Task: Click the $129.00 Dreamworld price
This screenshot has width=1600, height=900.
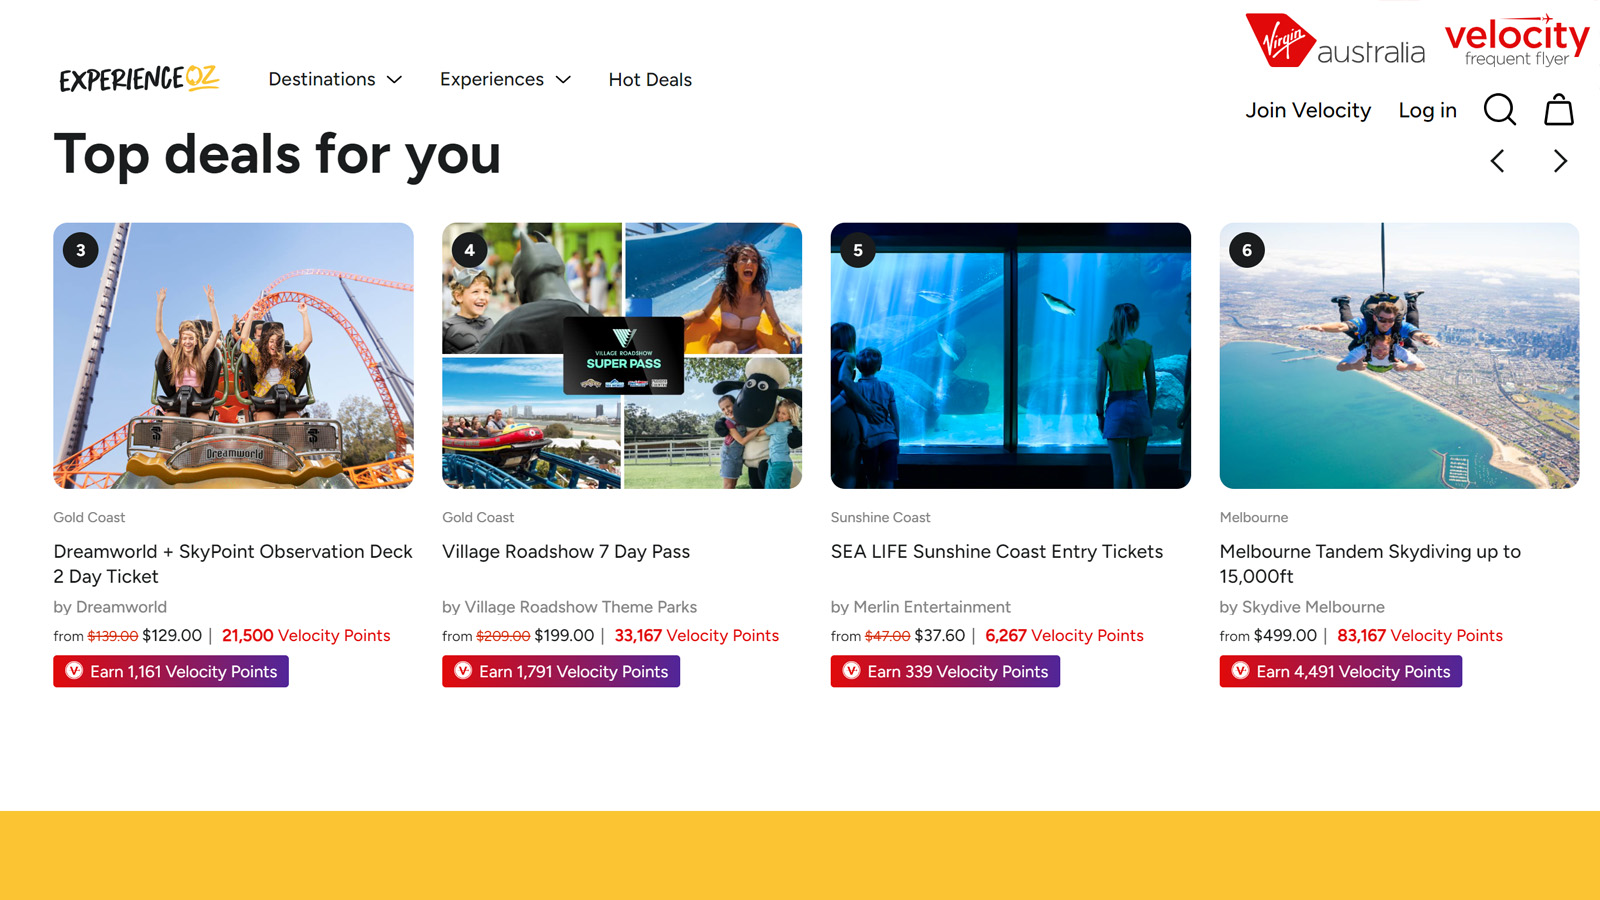Action: point(172,636)
